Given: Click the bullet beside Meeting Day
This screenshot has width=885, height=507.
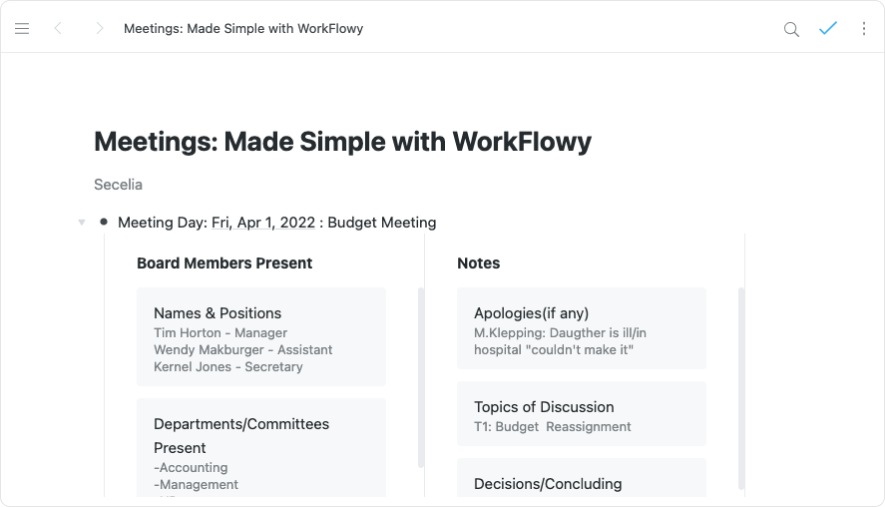Looking at the screenshot, I should coord(104,222).
